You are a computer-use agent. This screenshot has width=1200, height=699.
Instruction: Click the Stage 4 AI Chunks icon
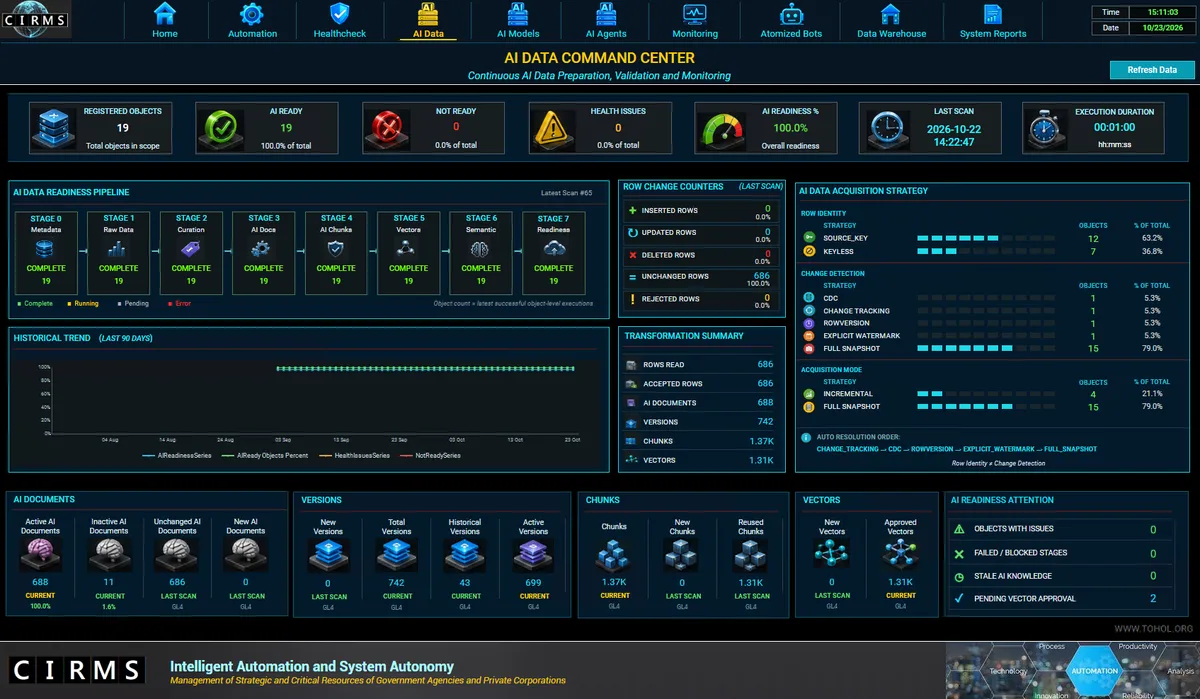(x=336, y=248)
